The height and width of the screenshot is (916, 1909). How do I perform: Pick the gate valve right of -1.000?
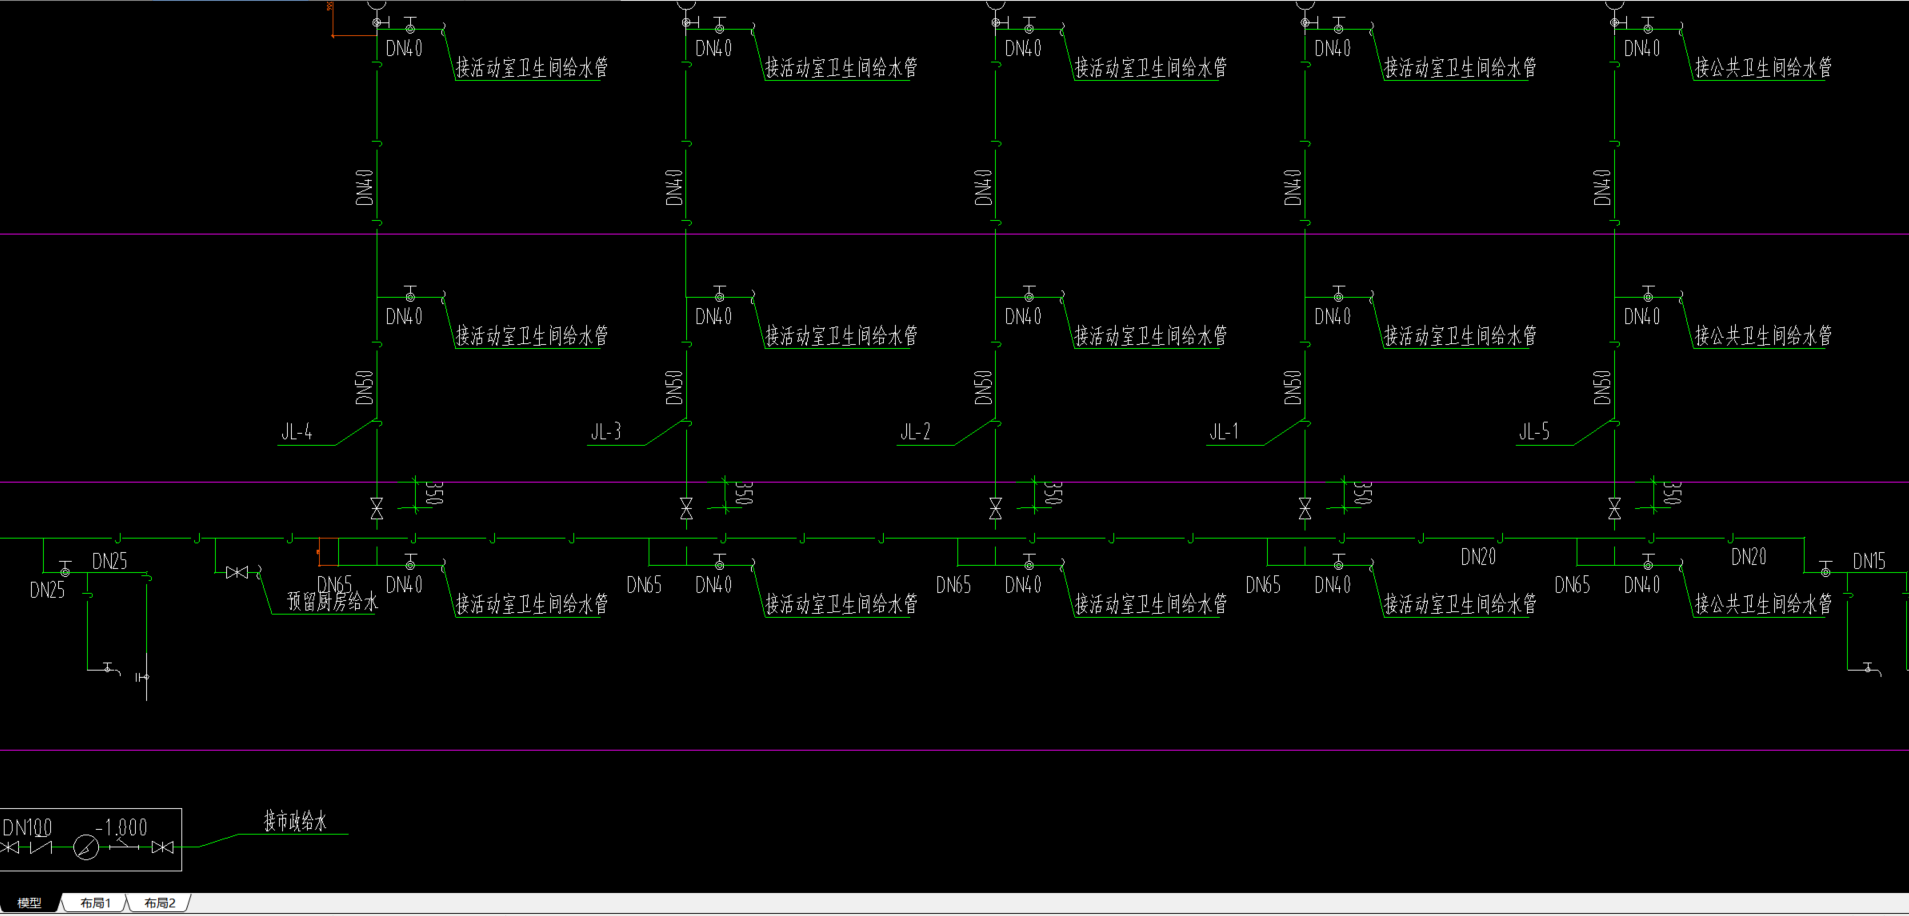162,847
